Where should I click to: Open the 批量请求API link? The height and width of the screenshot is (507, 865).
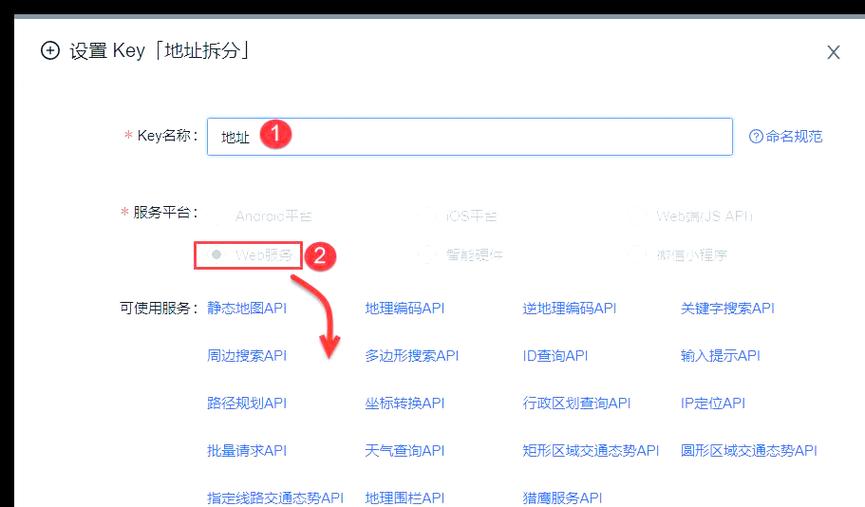pyautogui.click(x=247, y=450)
